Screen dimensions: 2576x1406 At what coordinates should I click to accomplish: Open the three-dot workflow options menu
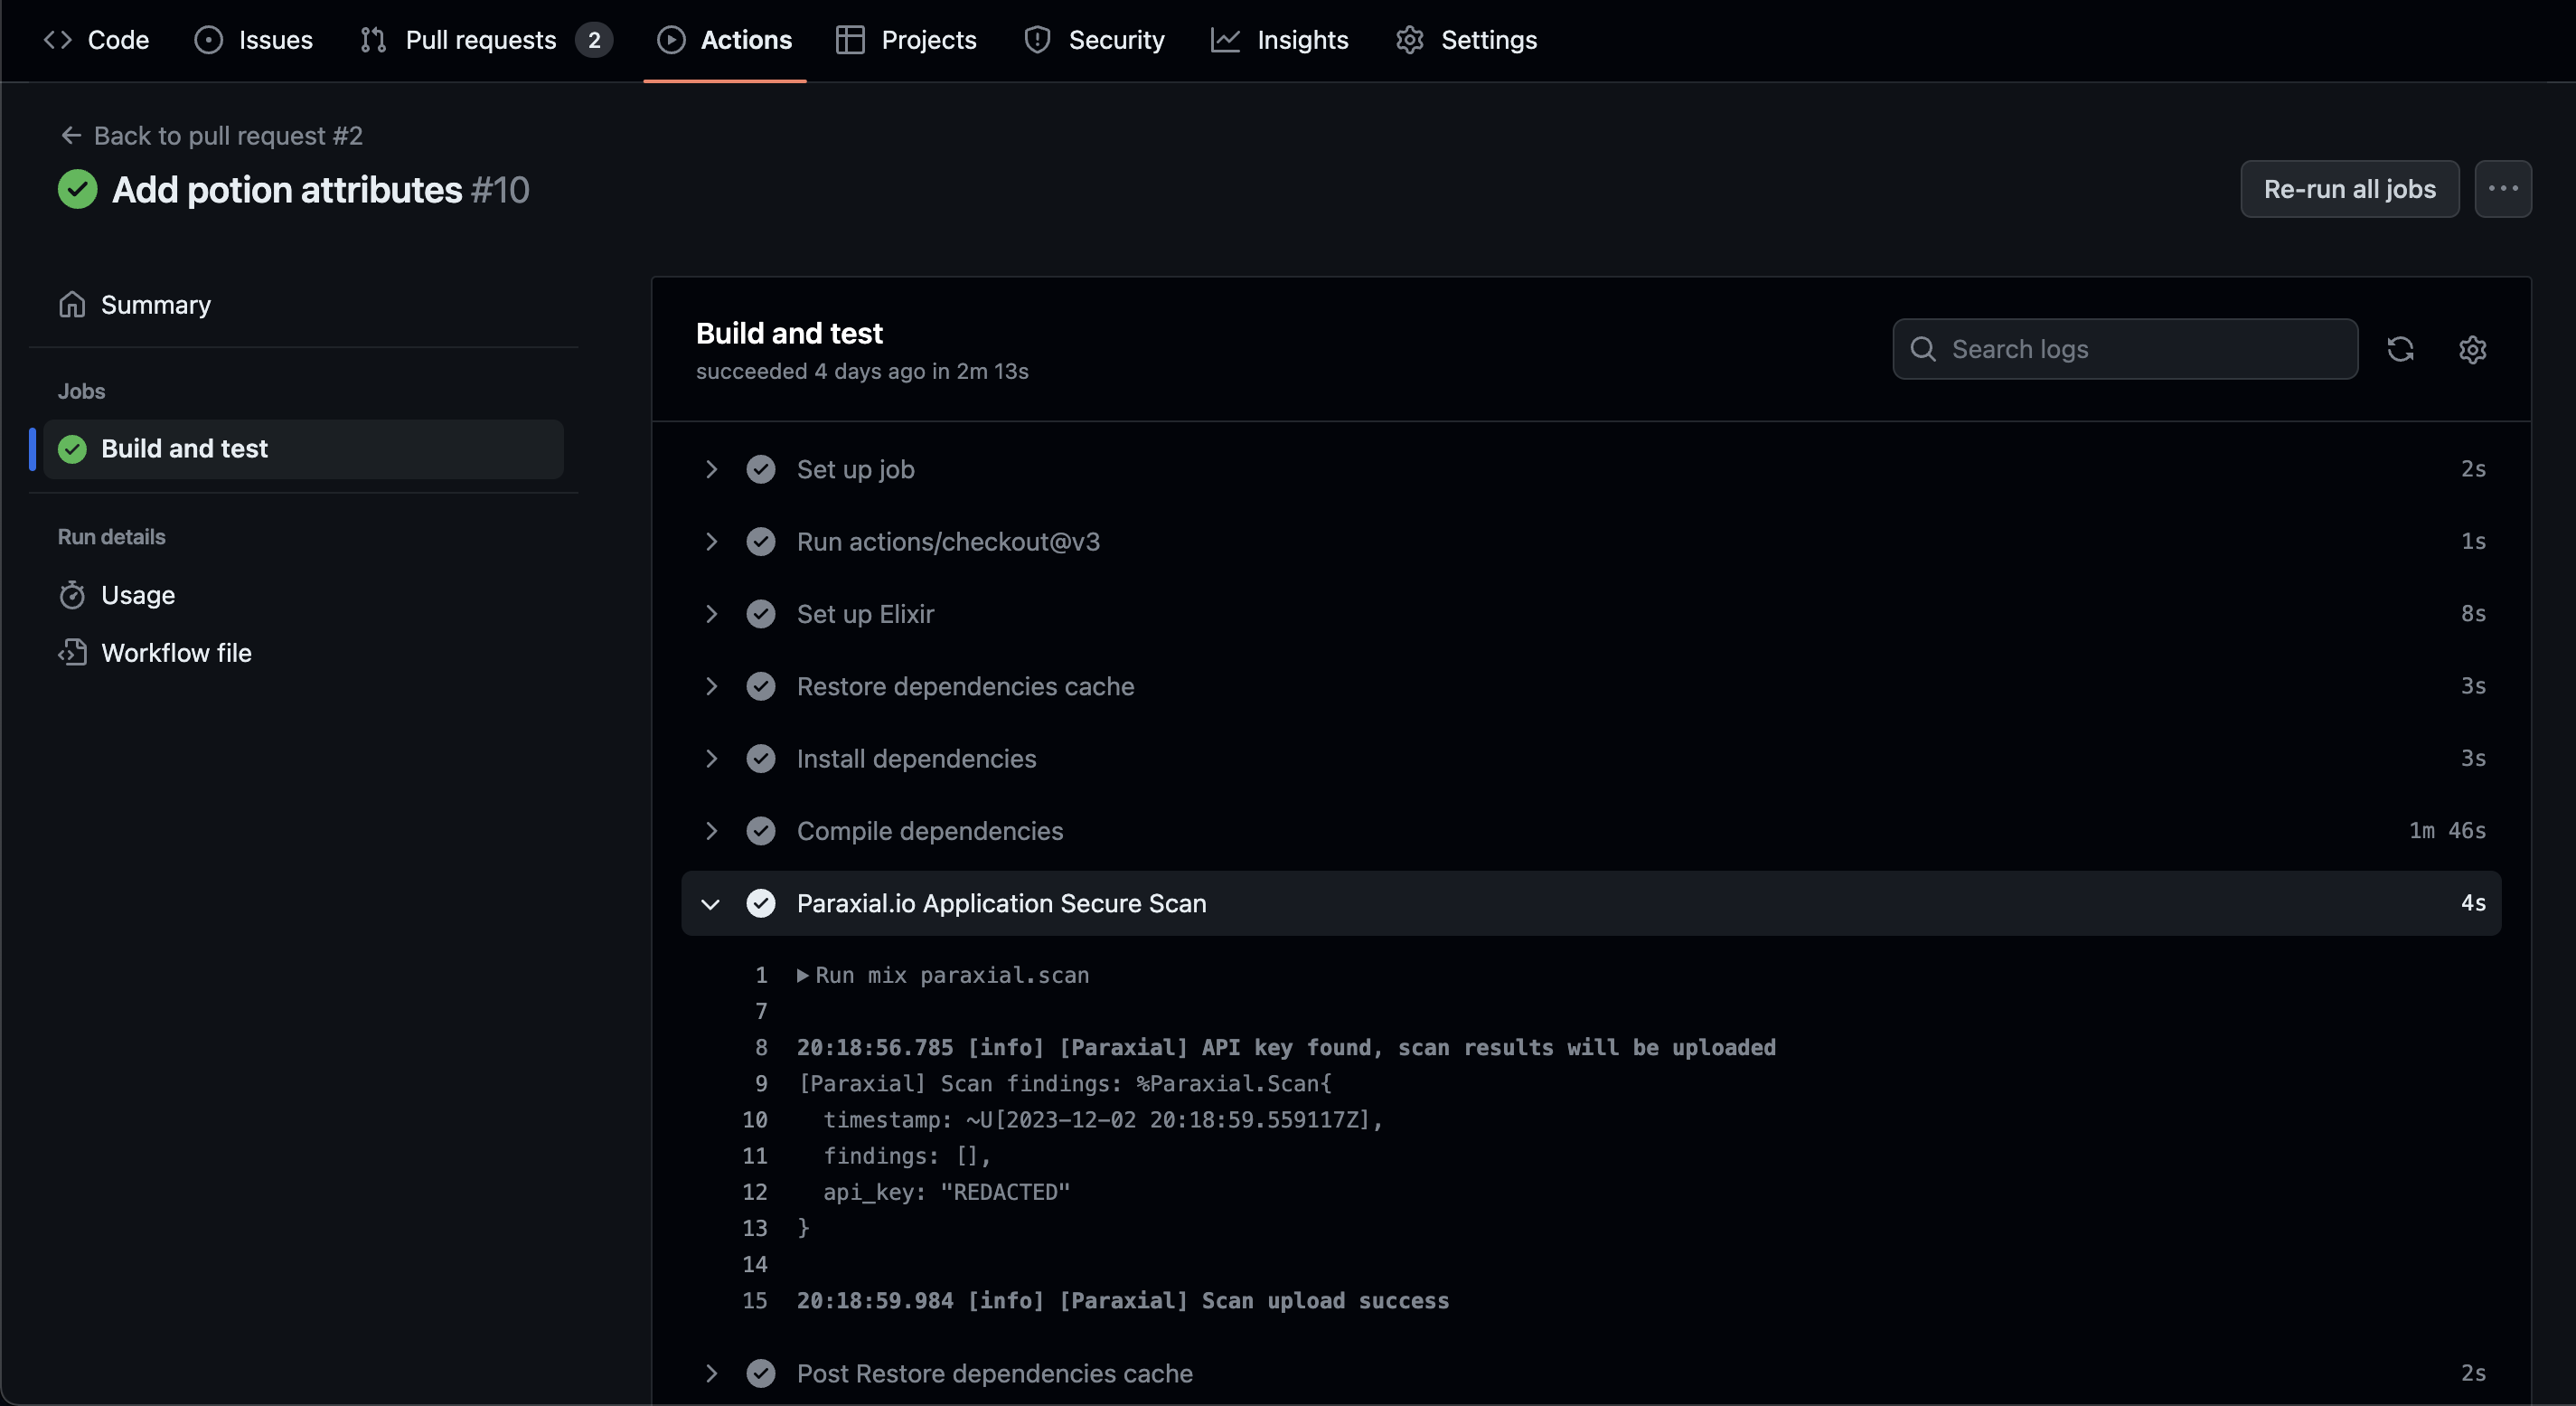[x=2503, y=189]
